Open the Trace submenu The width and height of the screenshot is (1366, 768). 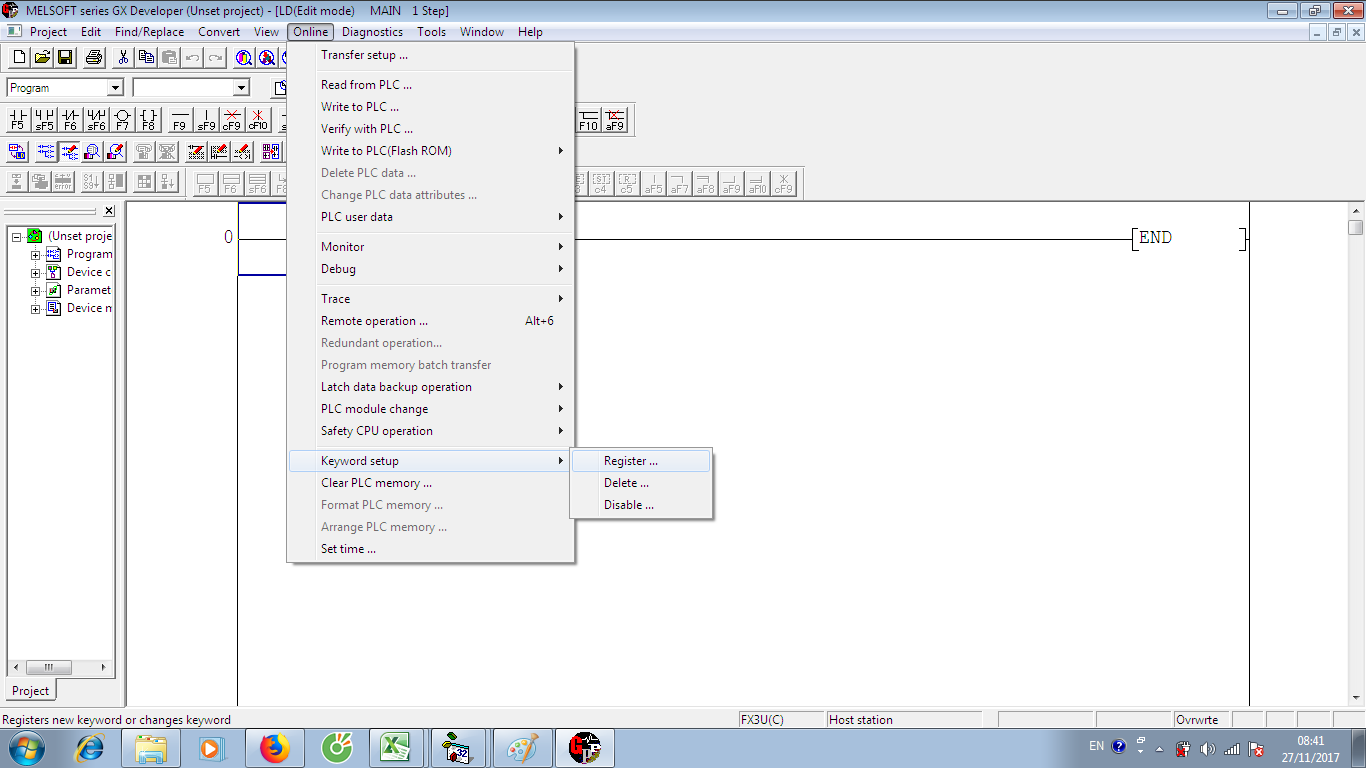430,299
